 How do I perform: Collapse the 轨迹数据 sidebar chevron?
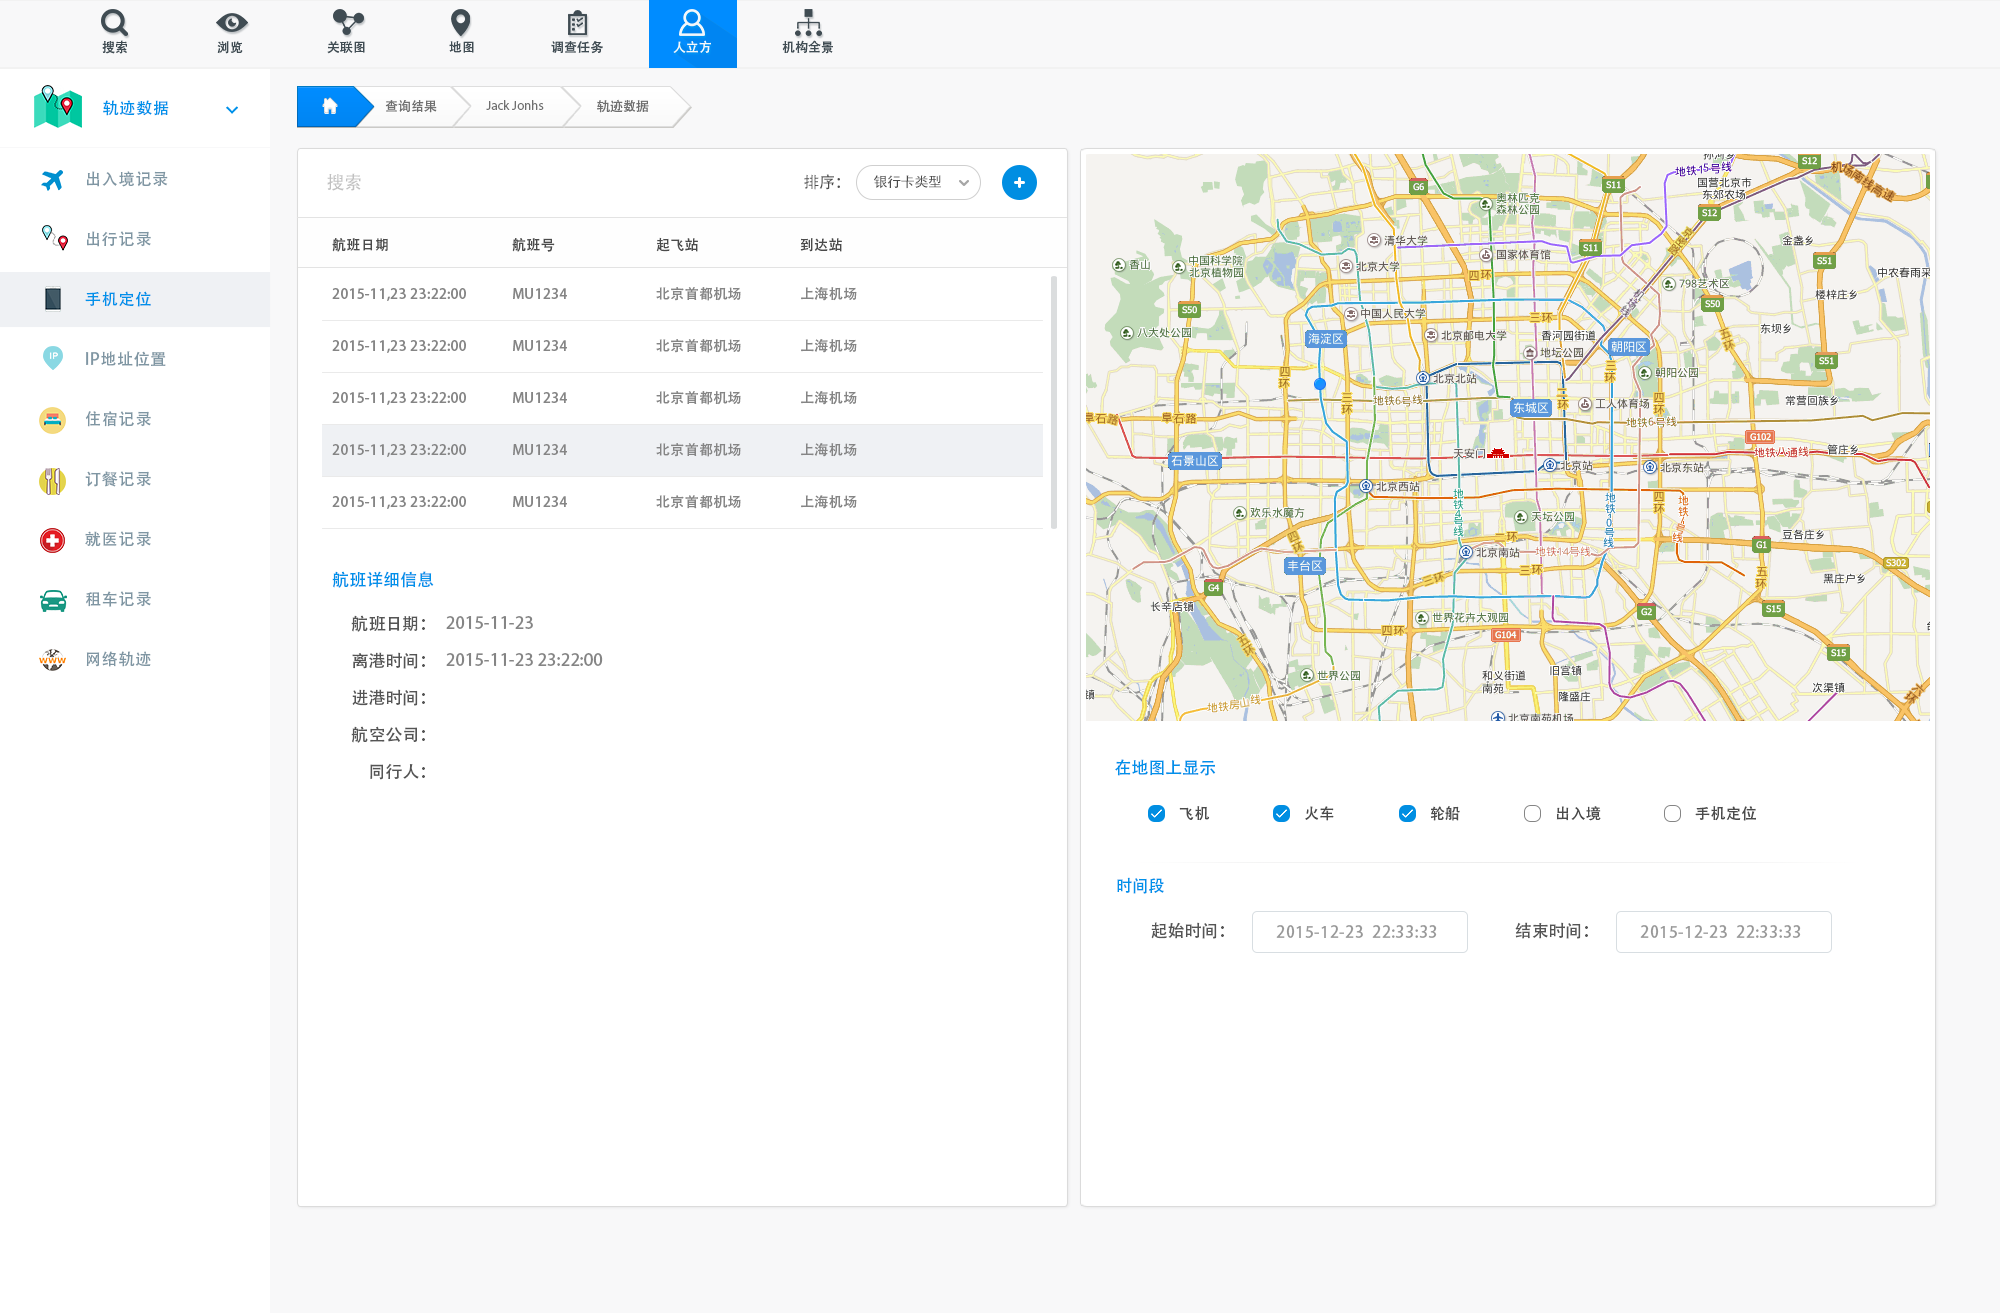(x=232, y=110)
